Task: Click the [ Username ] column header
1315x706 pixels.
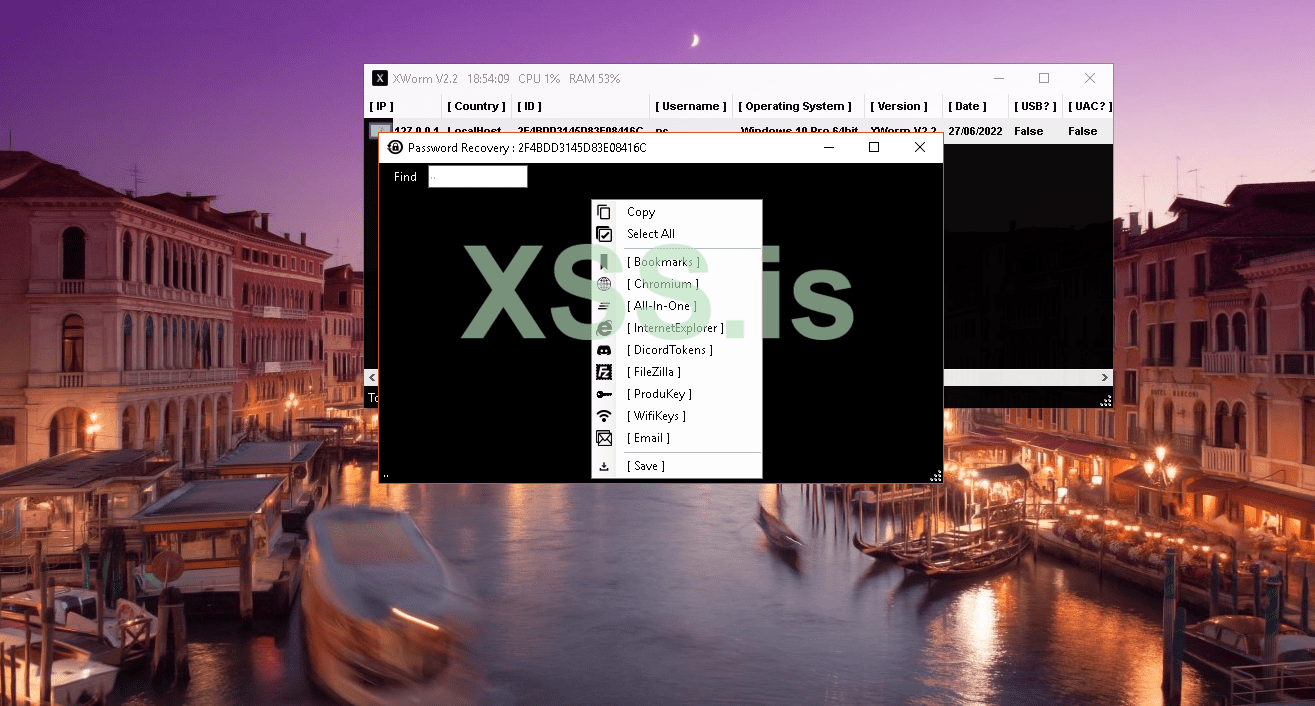Action: click(x=691, y=106)
